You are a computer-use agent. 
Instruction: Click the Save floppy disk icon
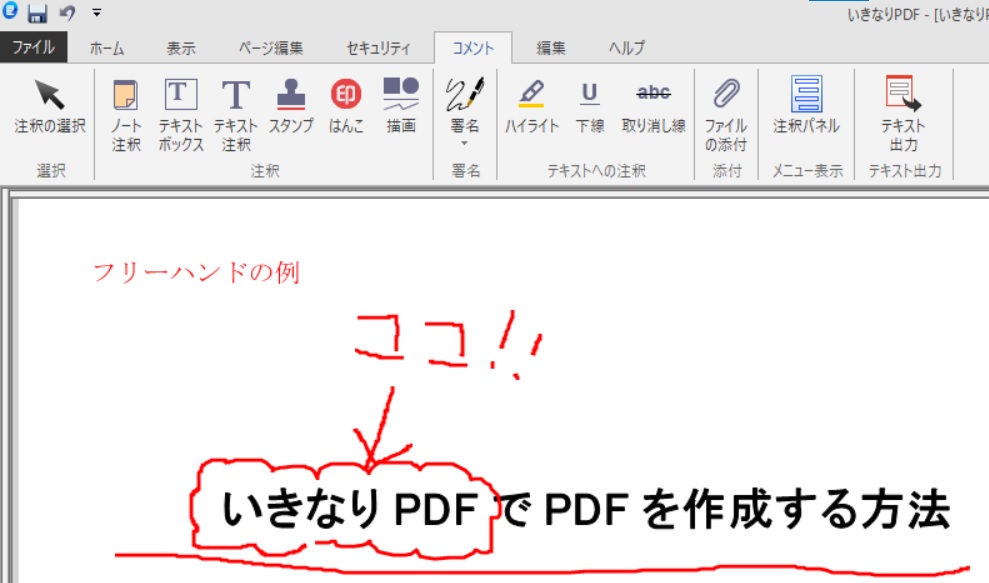(x=37, y=13)
